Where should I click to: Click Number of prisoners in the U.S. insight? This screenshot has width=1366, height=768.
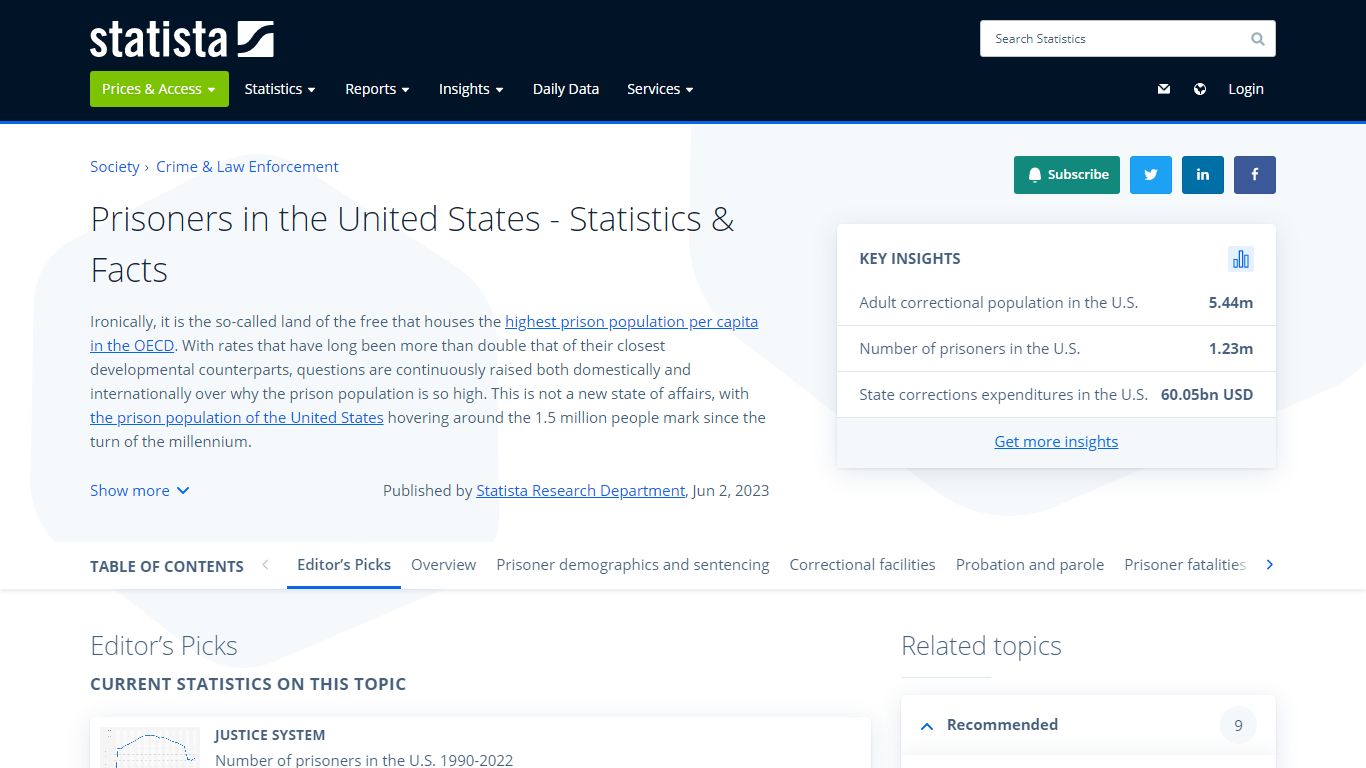pos(1056,349)
